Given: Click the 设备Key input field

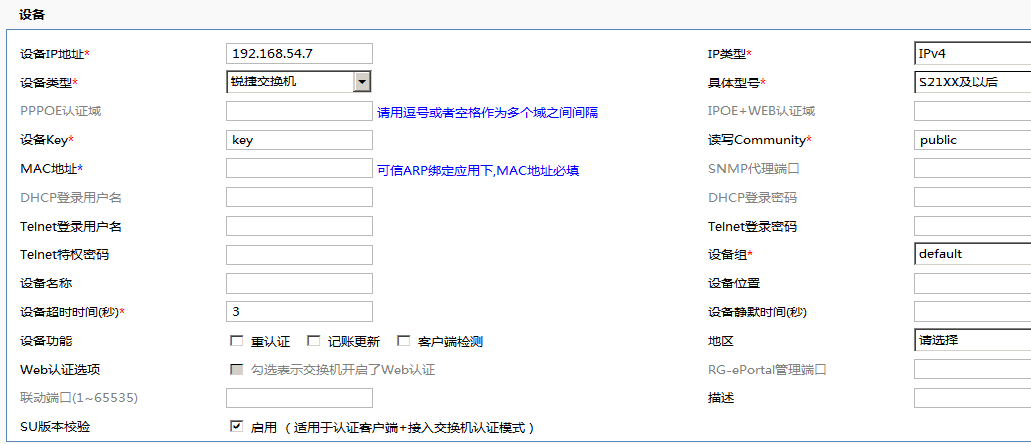Looking at the screenshot, I should pyautogui.click(x=299, y=140).
